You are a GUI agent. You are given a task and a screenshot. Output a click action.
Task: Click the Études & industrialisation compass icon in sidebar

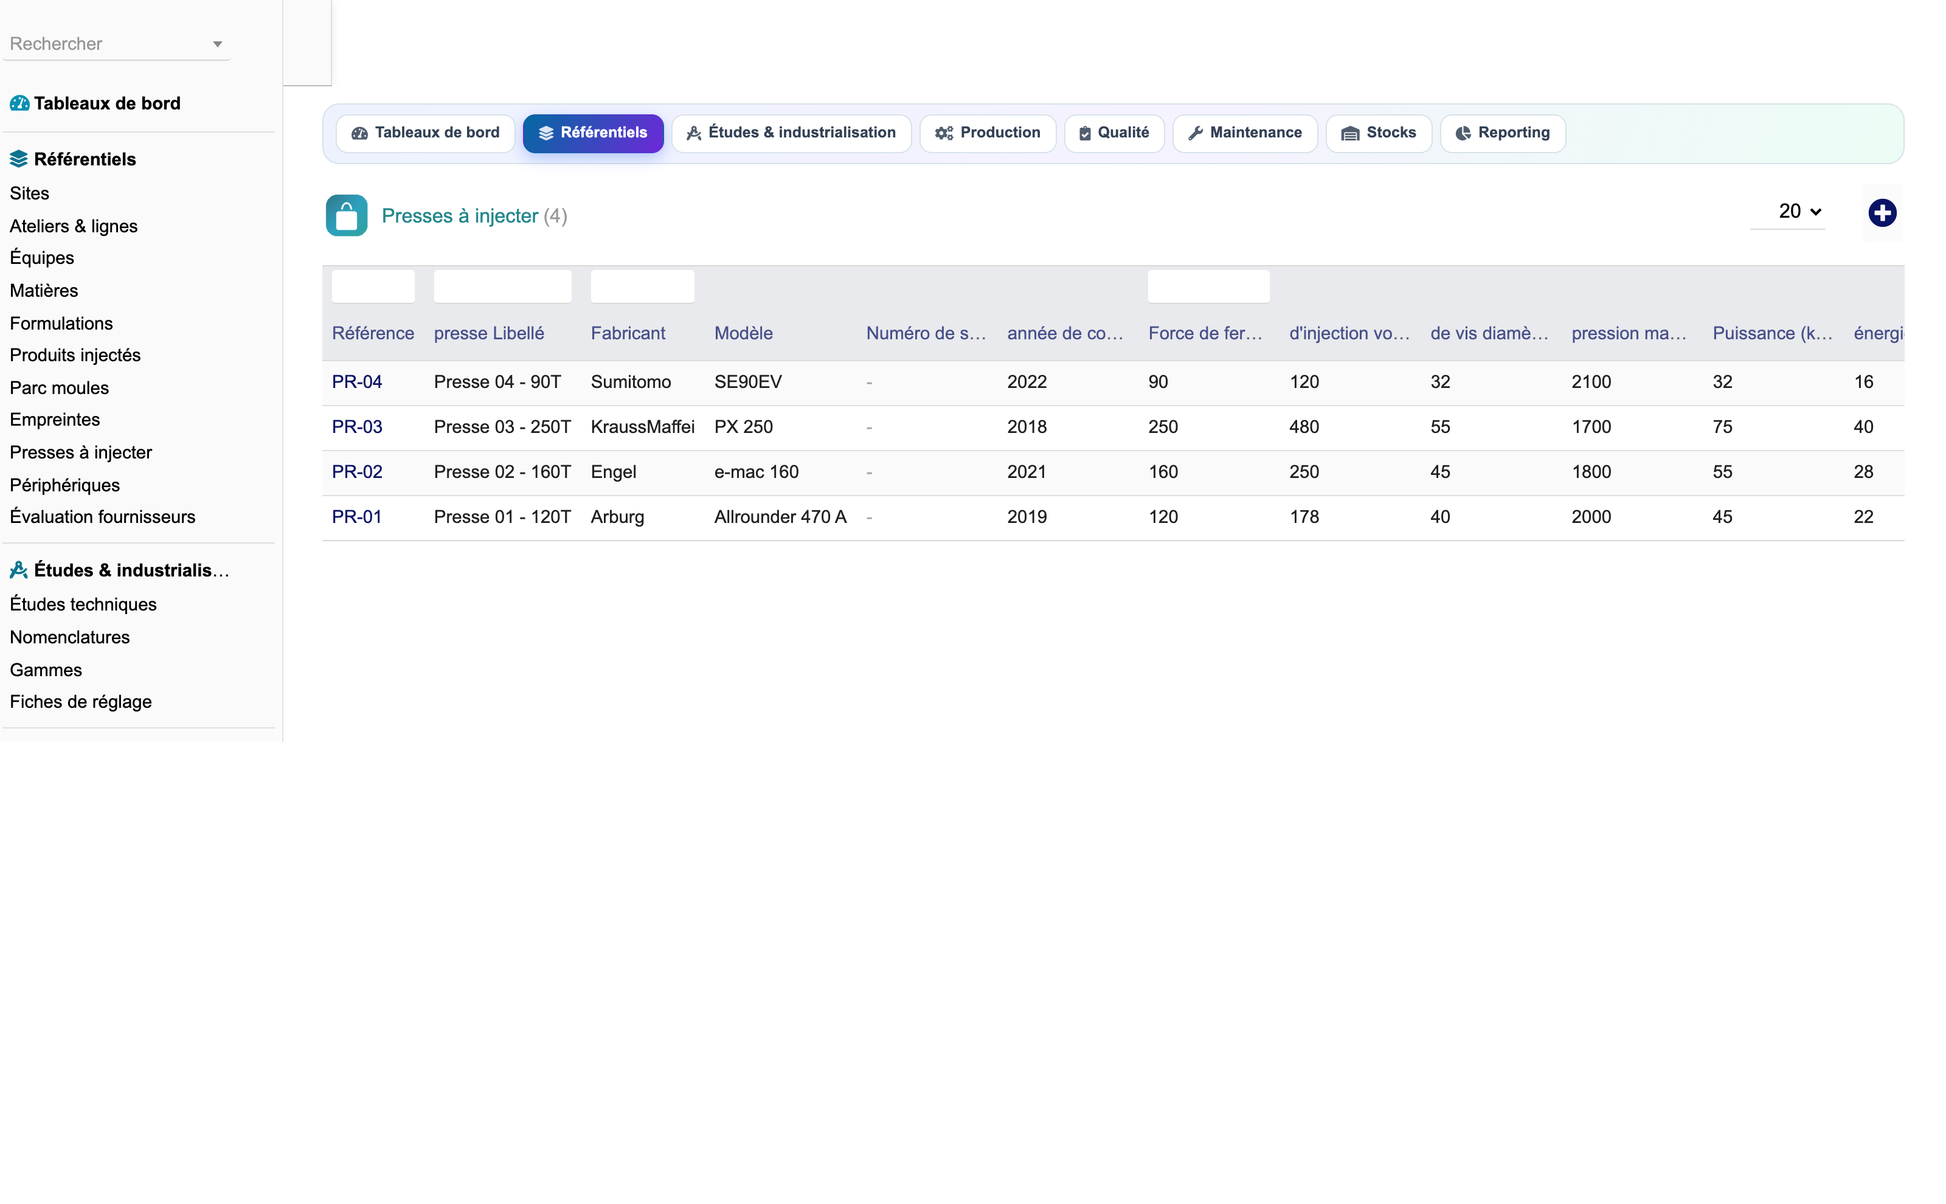[19, 570]
